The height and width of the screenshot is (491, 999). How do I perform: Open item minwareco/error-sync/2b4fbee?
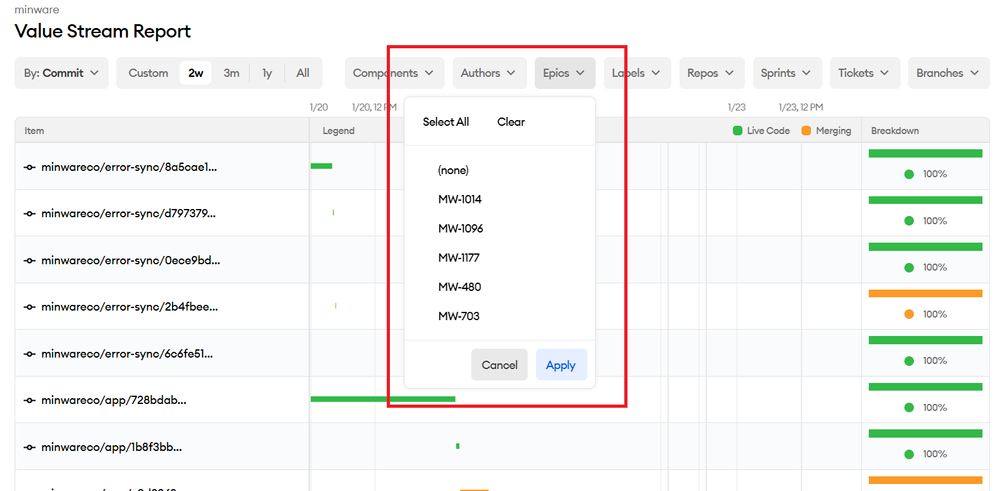click(129, 307)
